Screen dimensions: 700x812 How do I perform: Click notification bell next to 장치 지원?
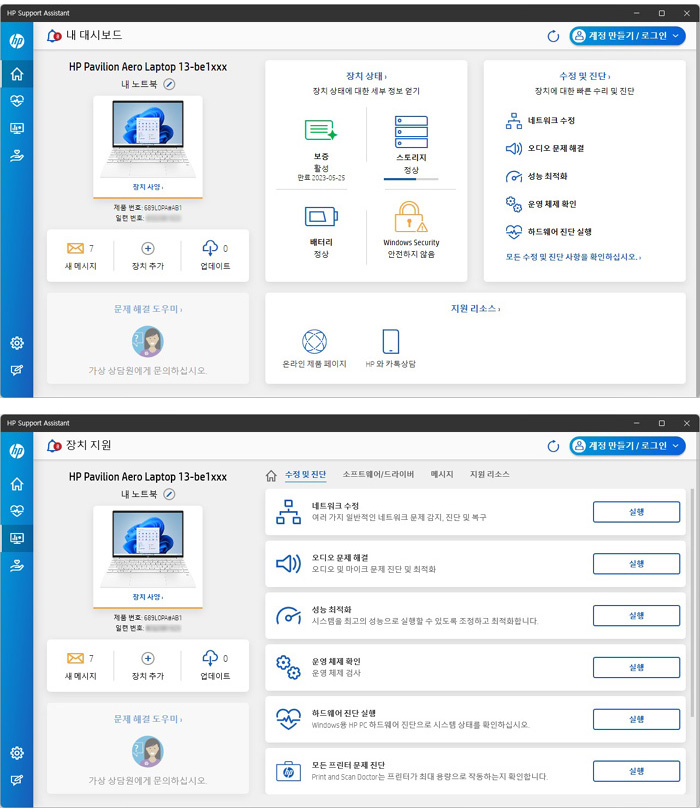pos(54,446)
